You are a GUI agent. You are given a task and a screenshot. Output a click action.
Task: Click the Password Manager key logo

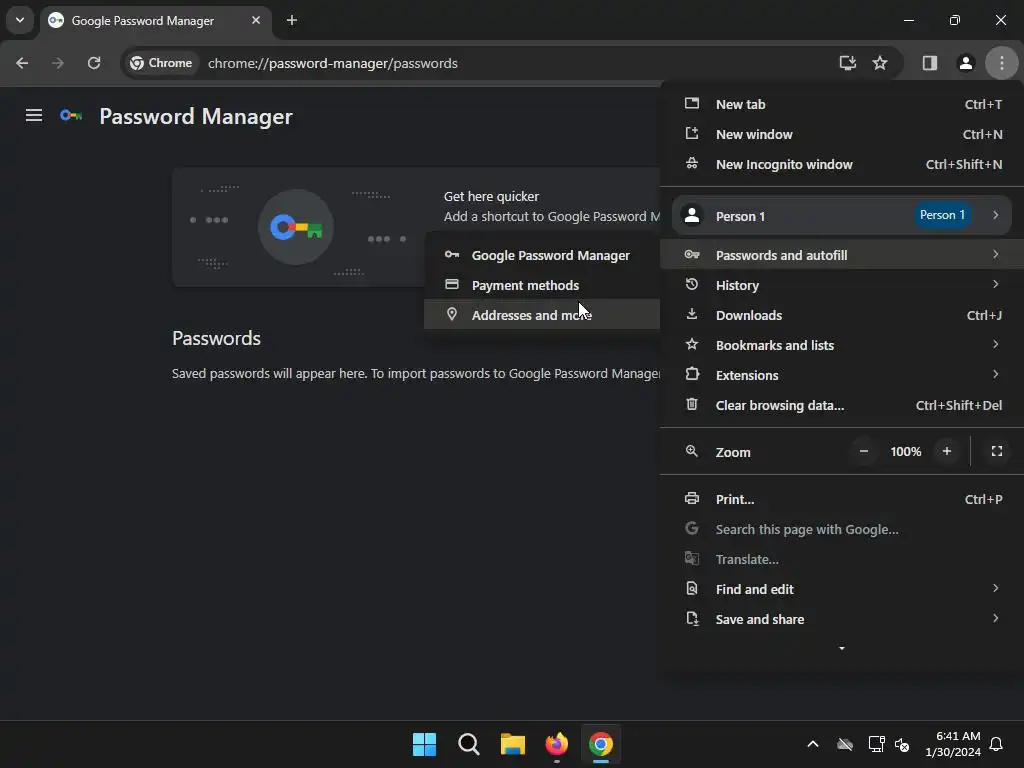(x=71, y=116)
